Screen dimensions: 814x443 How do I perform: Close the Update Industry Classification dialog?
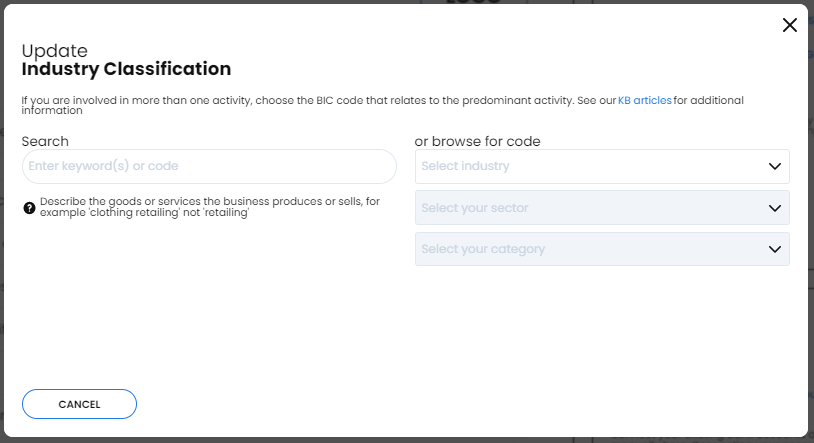[790, 25]
